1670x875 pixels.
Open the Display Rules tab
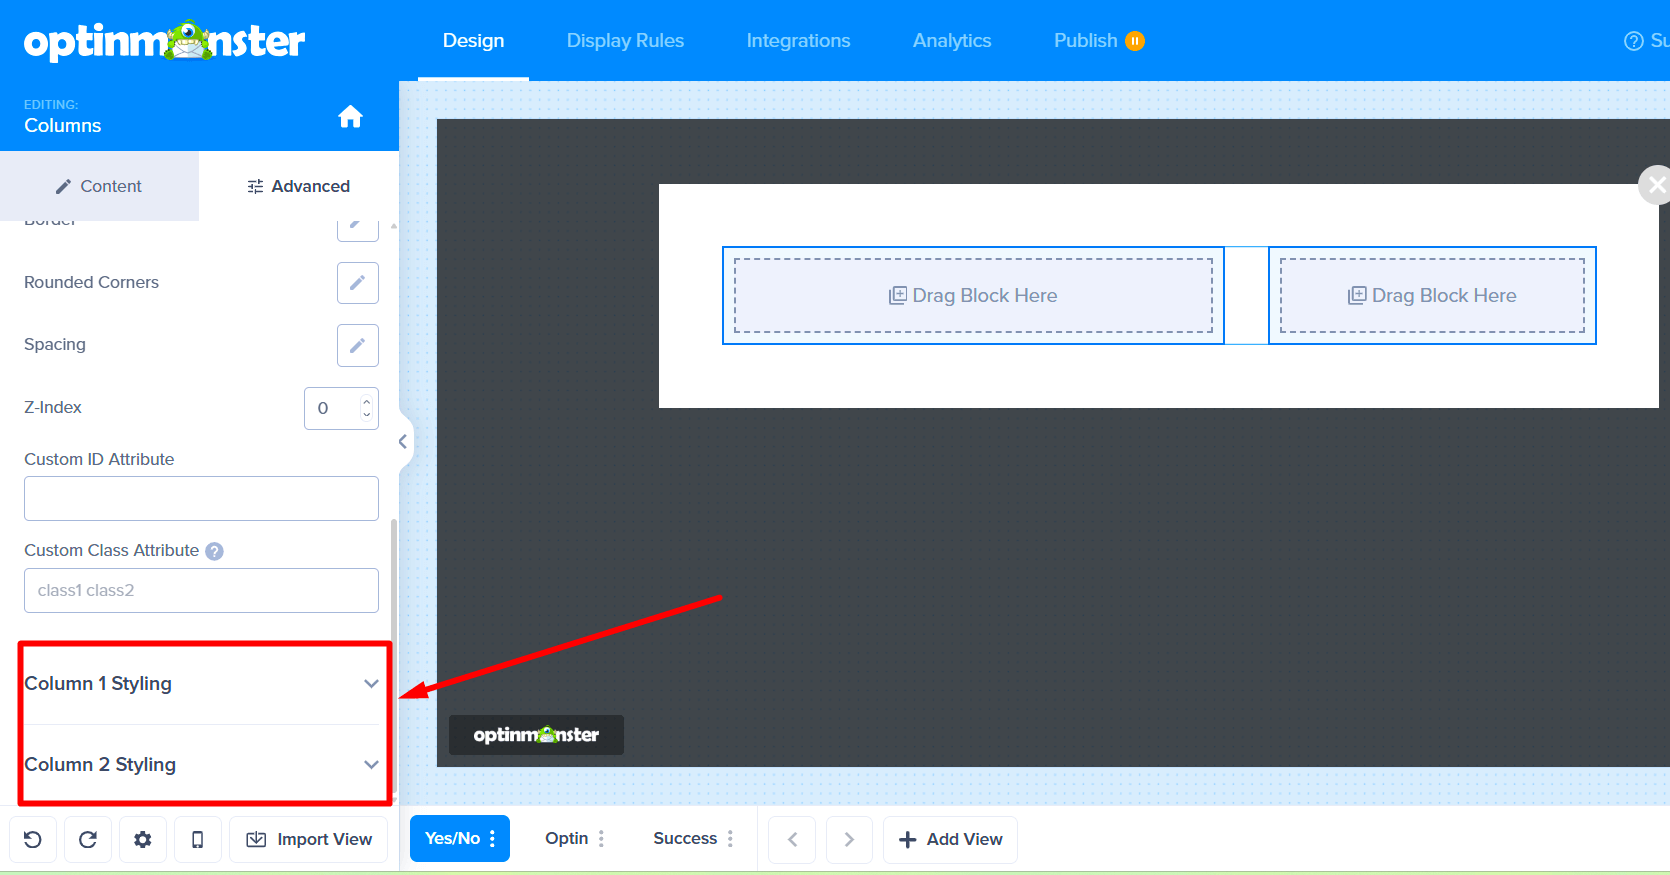click(x=625, y=41)
